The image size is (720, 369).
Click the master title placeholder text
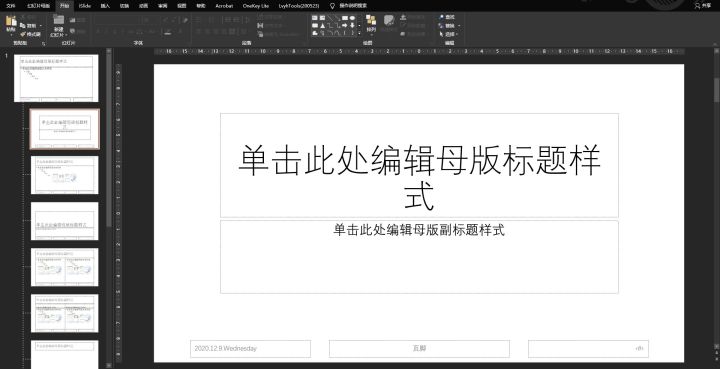tap(419, 177)
